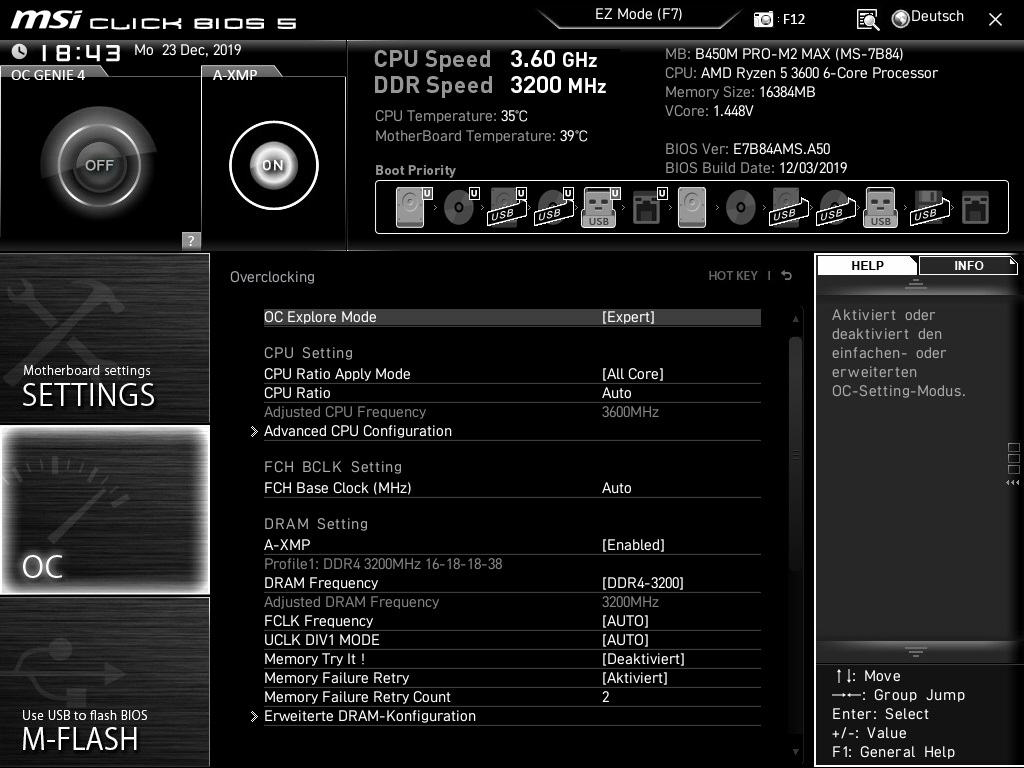
Task: Click the F12 screenshot label
Action: [793, 20]
